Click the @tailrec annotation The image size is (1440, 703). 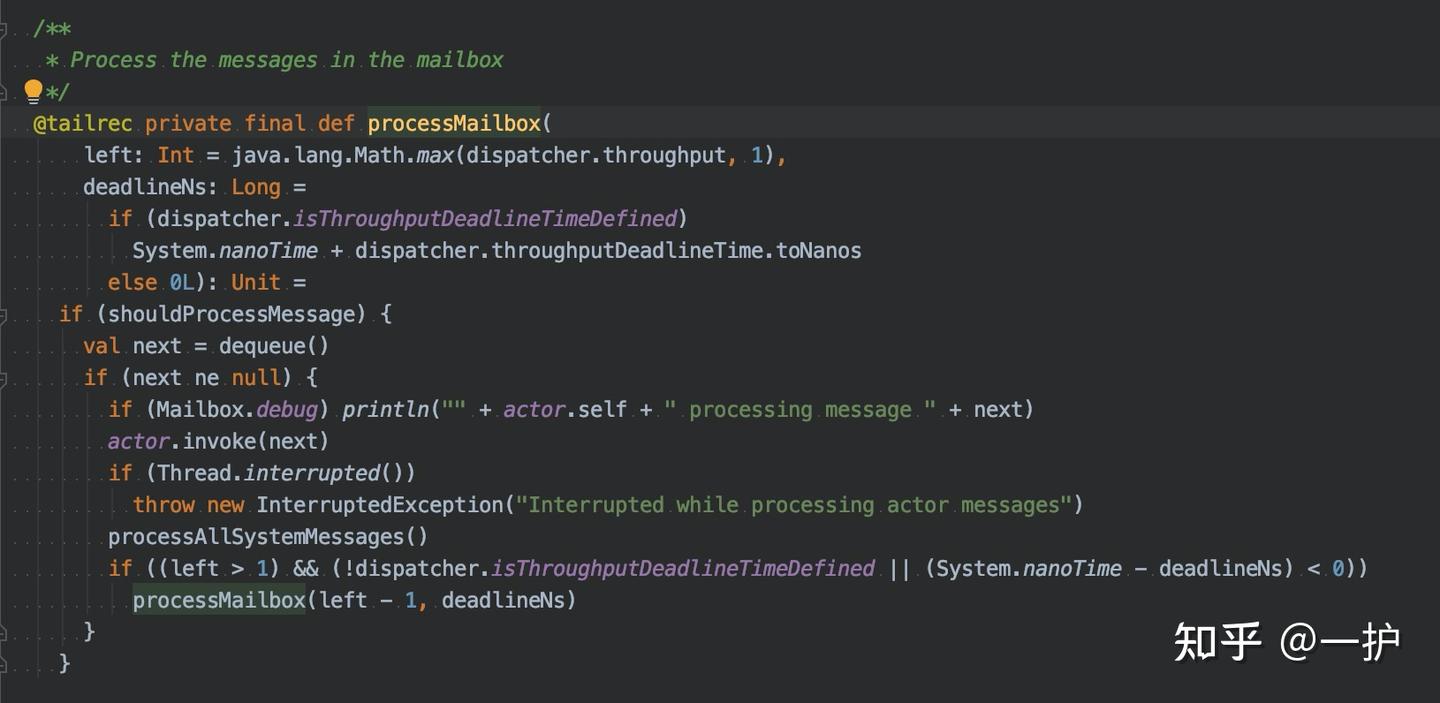(83, 123)
